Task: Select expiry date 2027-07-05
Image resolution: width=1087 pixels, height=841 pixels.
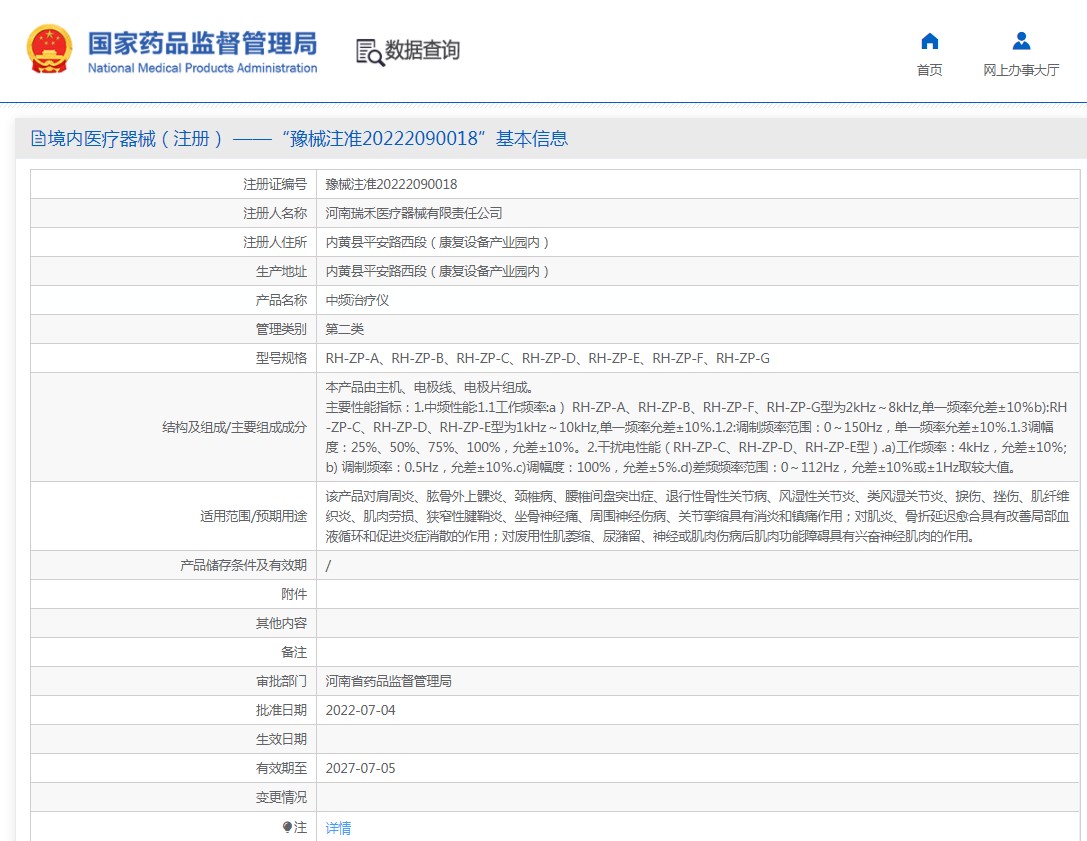Action: (360, 768)
